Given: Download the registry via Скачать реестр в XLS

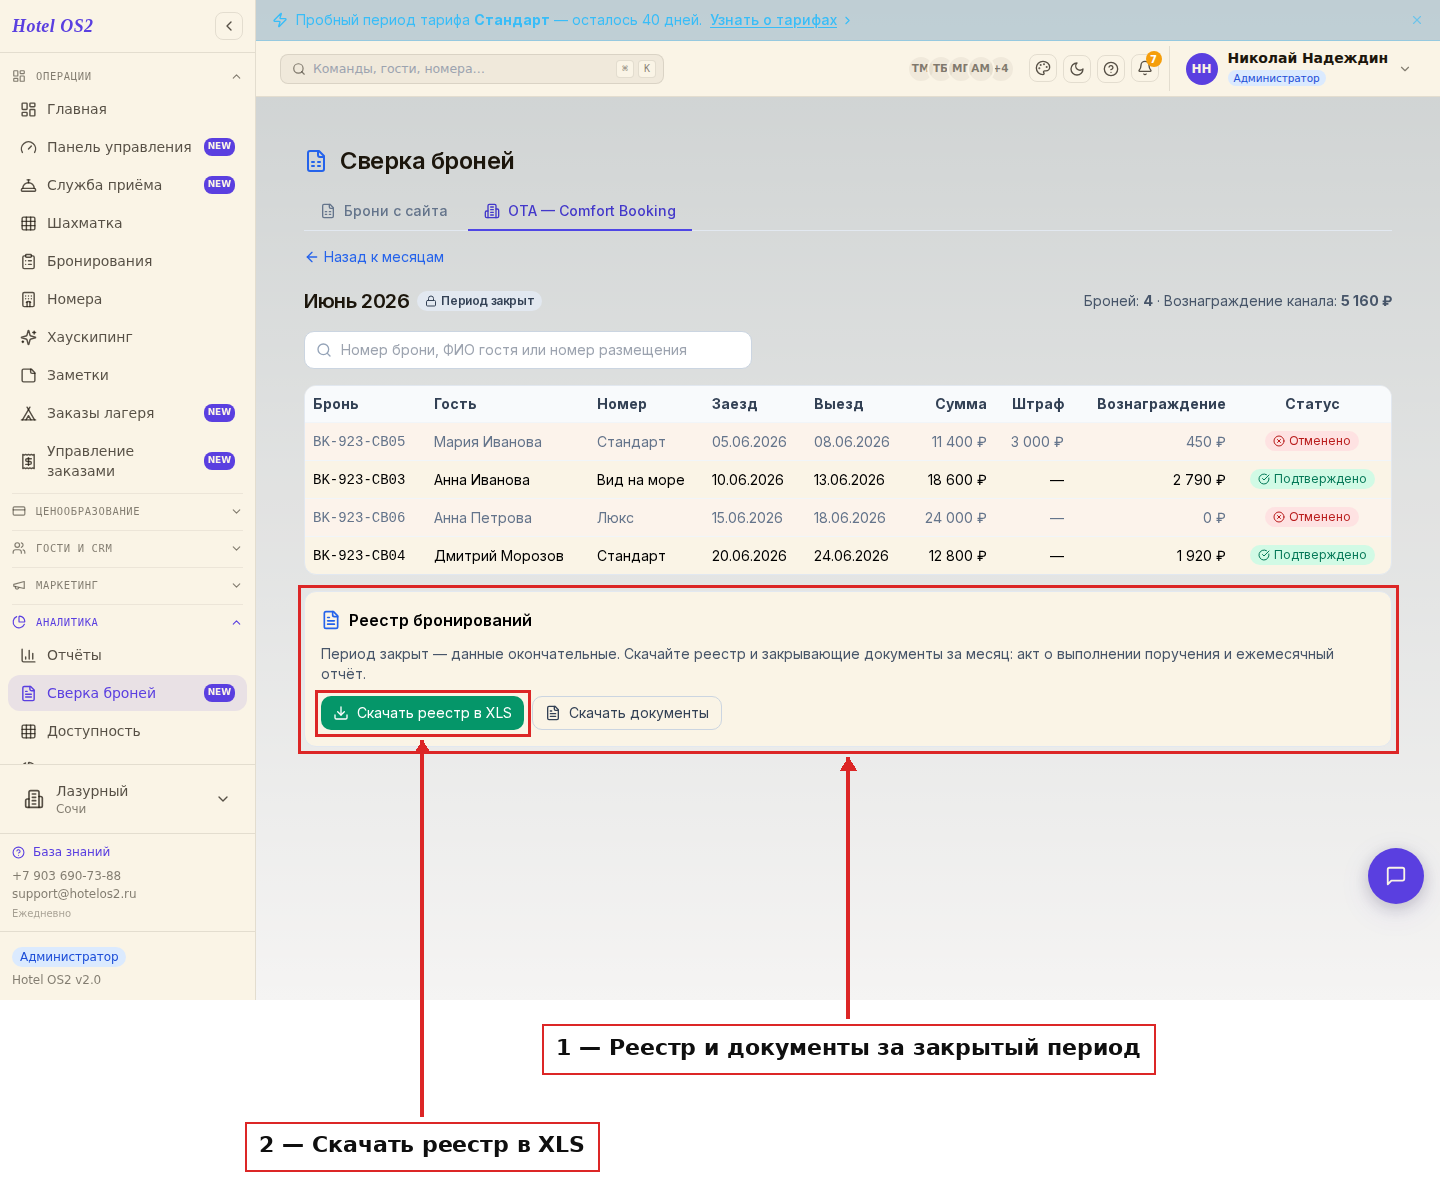Looking at the screenshot, I should 422,713.
